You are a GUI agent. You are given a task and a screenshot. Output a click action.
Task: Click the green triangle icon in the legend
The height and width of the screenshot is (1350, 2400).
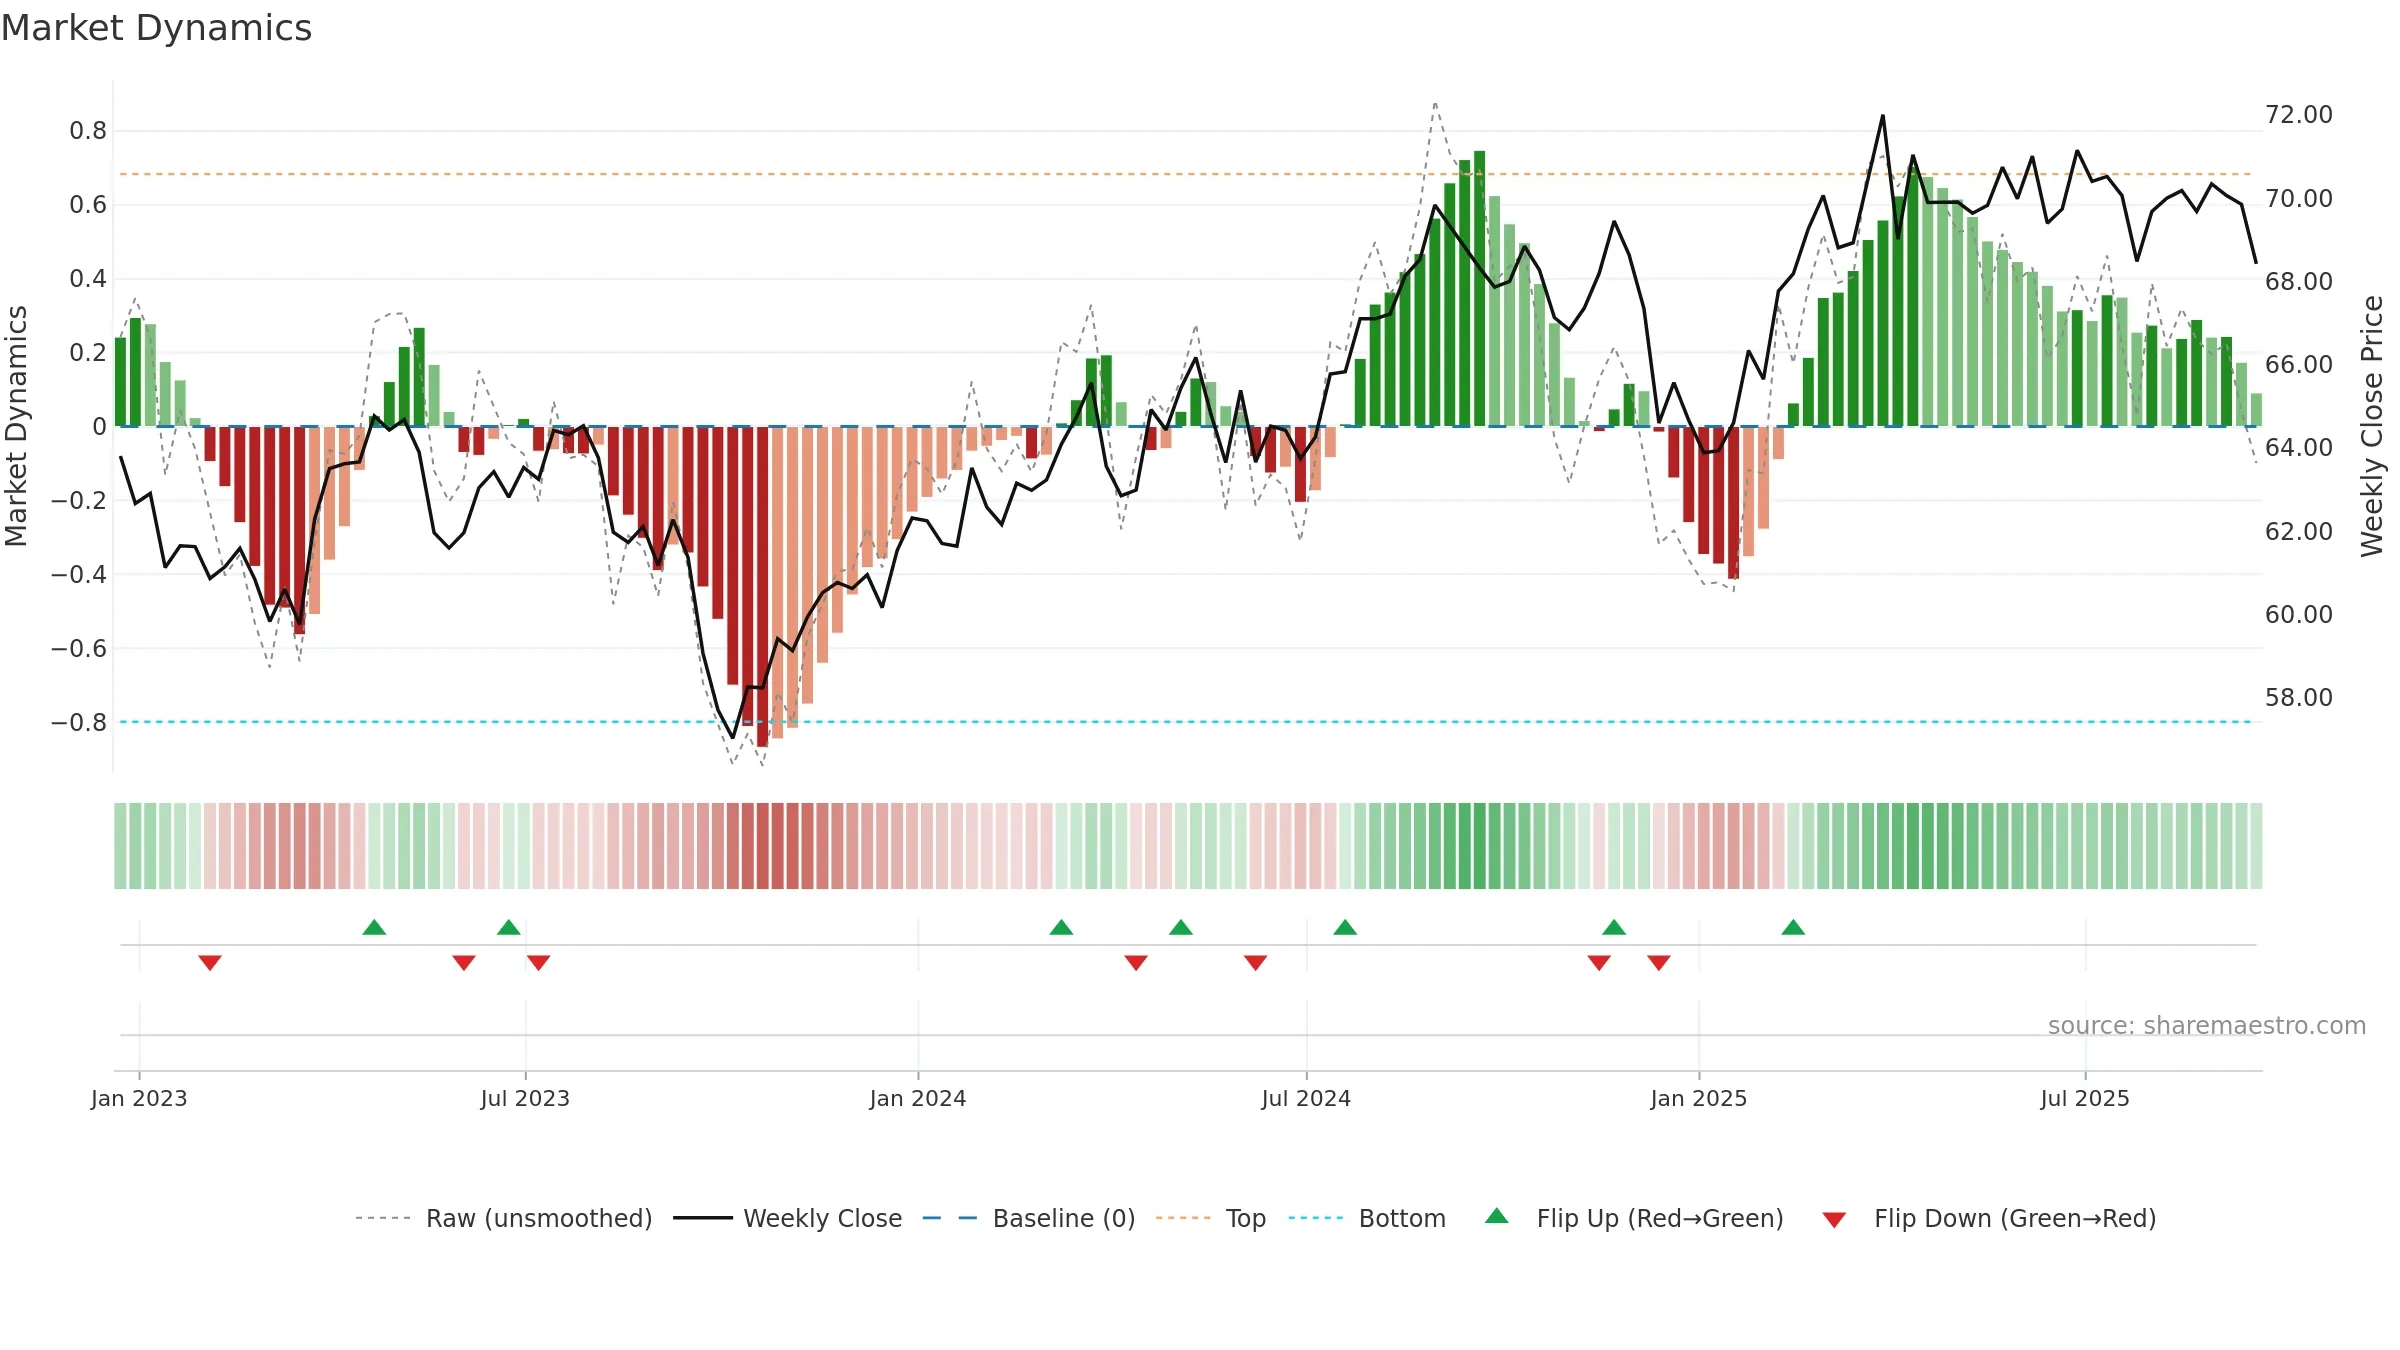(x=1497, y=1216)
